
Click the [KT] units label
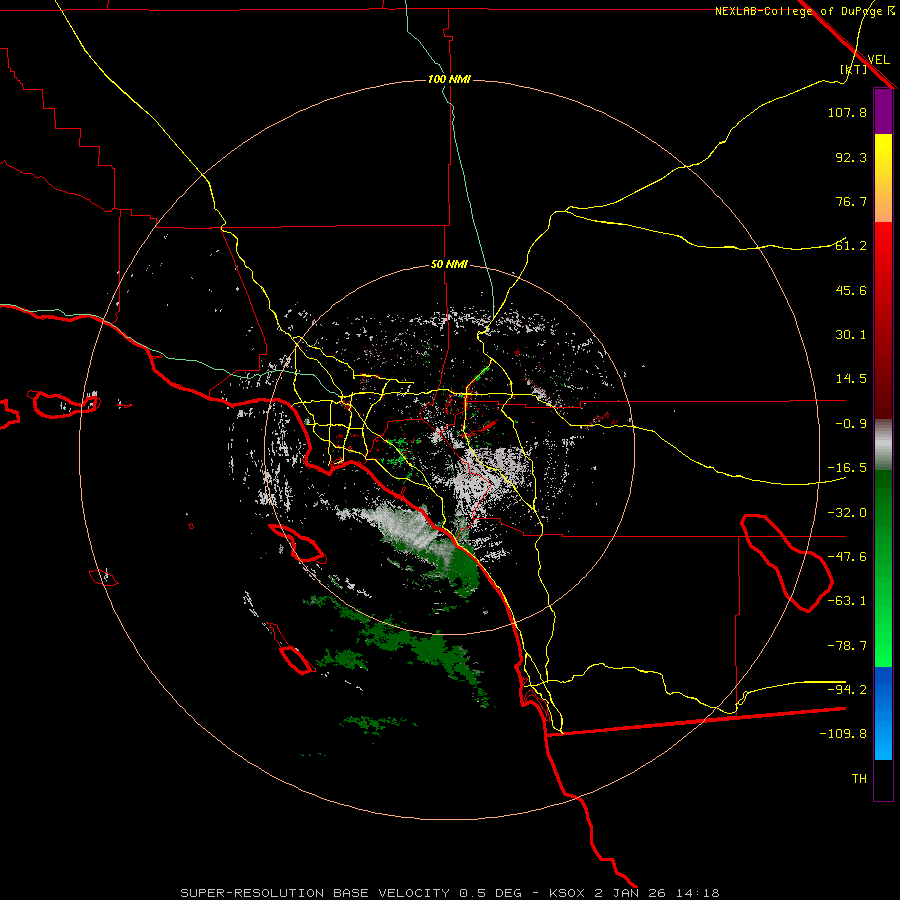click(x=854, y=69)
